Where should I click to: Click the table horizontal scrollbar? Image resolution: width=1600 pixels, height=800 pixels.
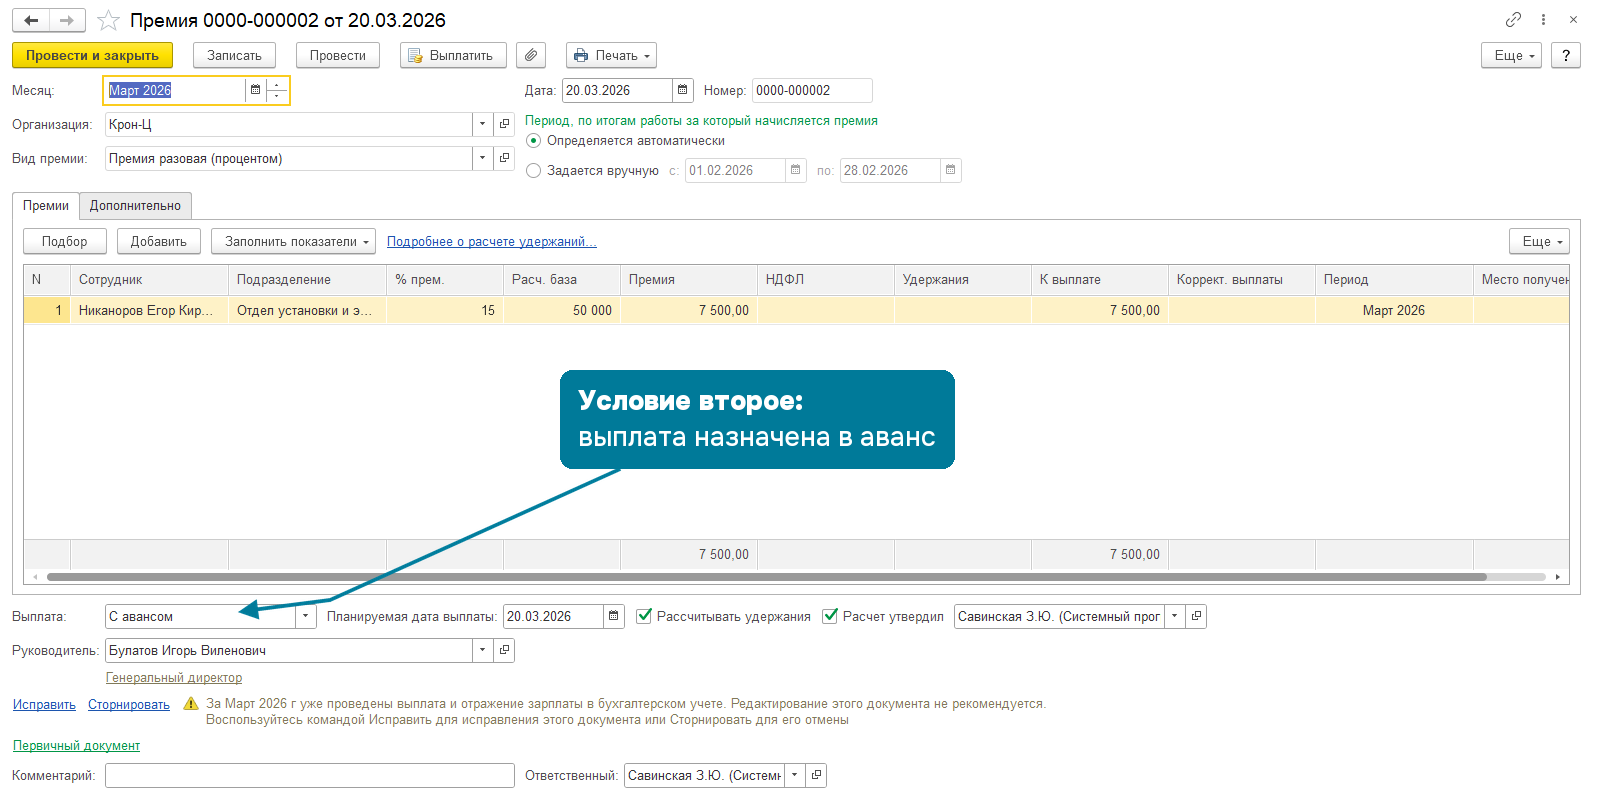tap(766, 577)
